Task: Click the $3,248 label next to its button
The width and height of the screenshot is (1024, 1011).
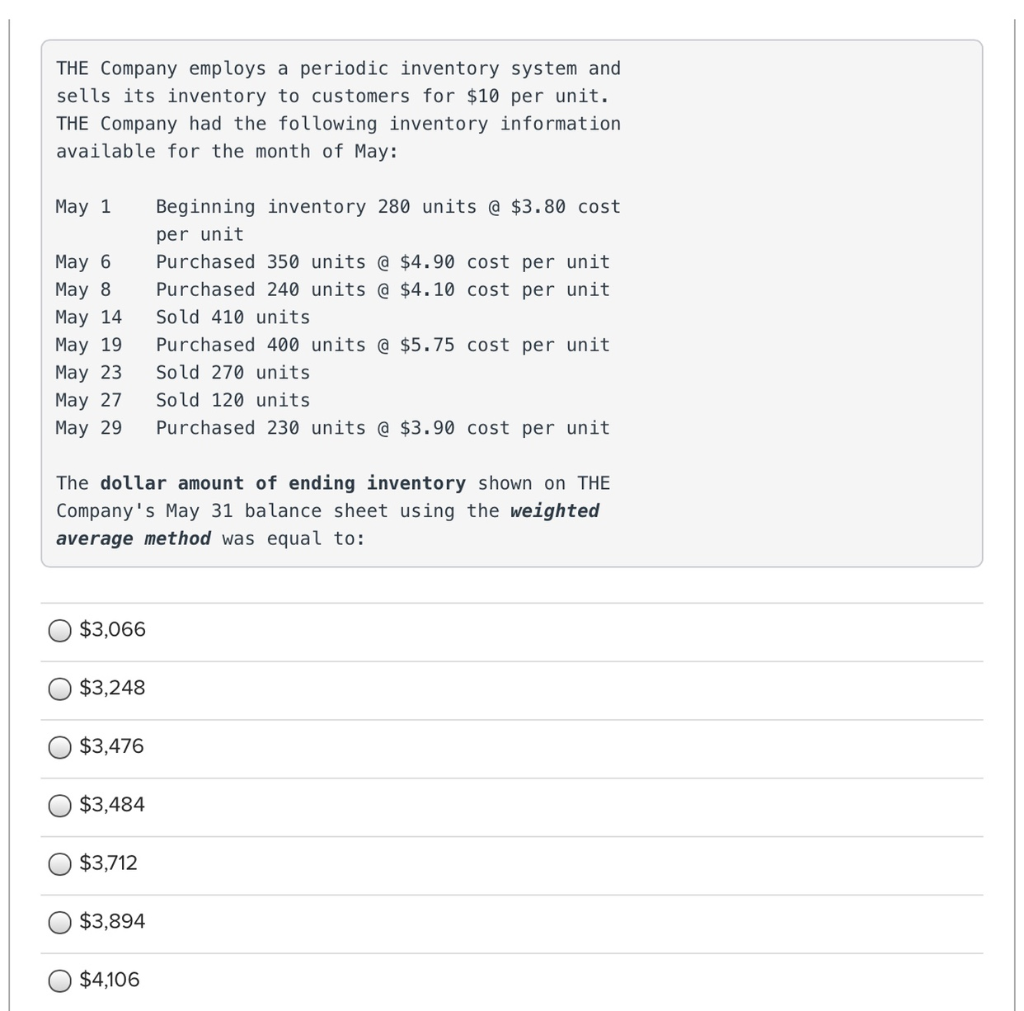Action: pyautogui.click(x=110, y=688)
